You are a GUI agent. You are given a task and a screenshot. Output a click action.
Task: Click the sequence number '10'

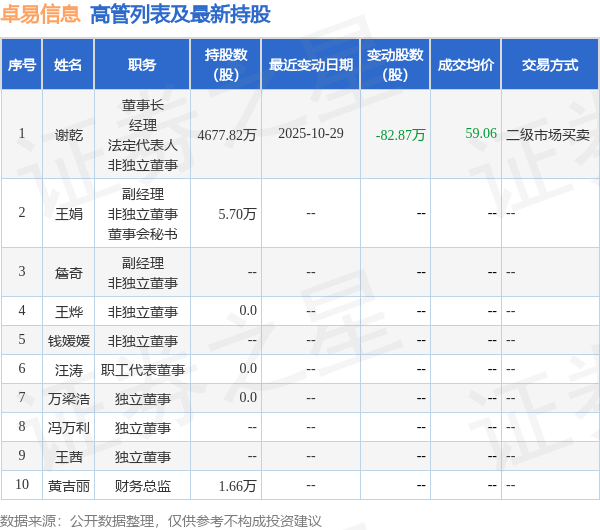tap(22, 484)
